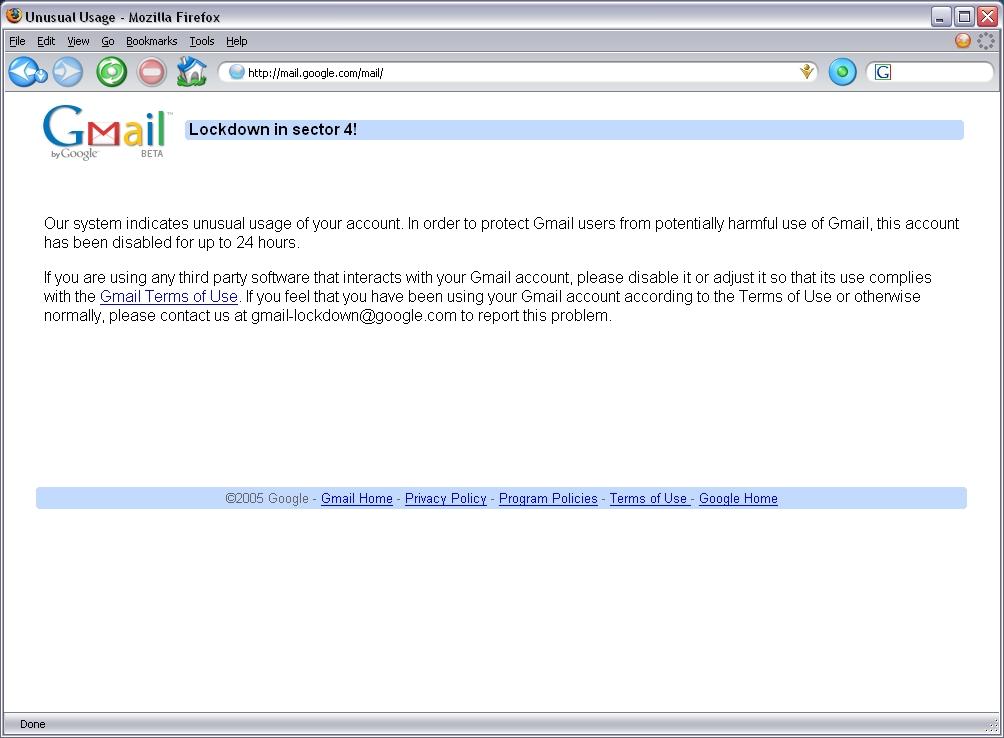This screenshot has width=1004, height=738.
Task: Open the Back button history dropdown
Action: pyautogui.click(x=42, y=76)
